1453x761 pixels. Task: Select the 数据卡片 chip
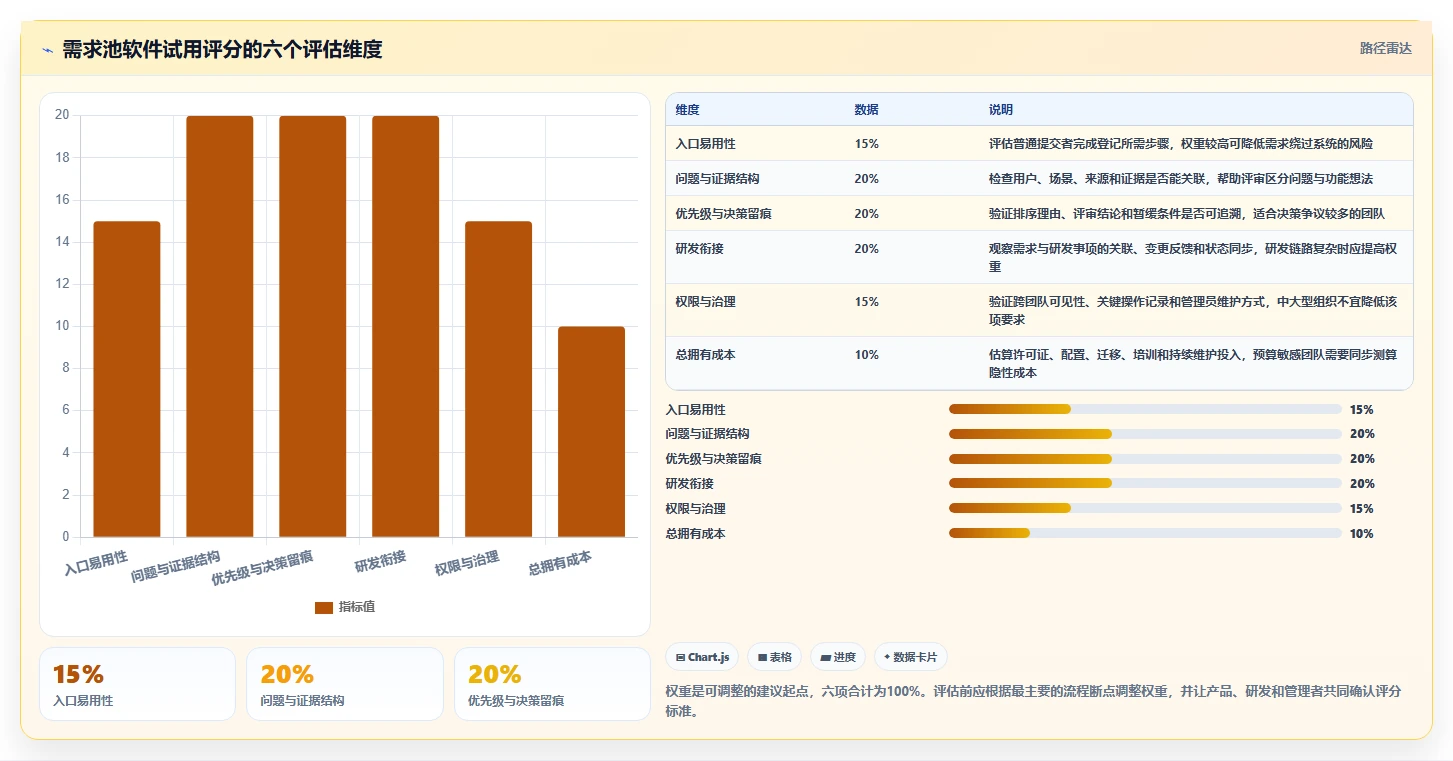(x=911, y=657)
